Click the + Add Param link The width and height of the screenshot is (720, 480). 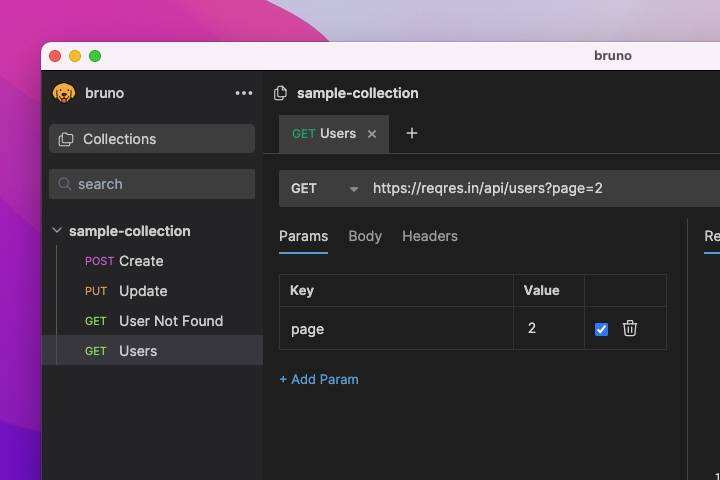pyautogui.click(x=319, y=379)
